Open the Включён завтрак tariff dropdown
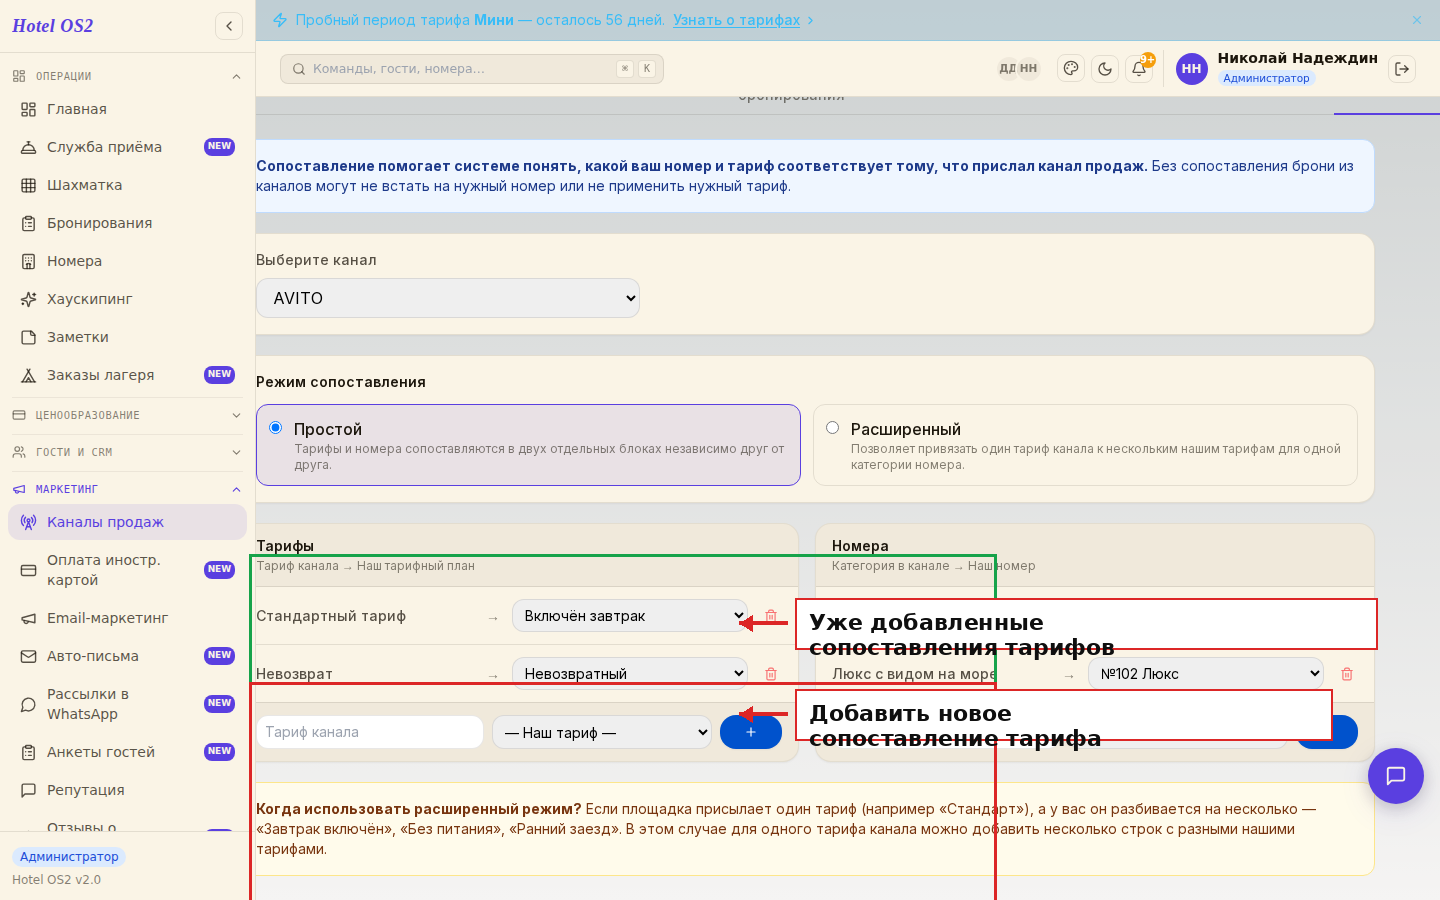 coord(630,616)
